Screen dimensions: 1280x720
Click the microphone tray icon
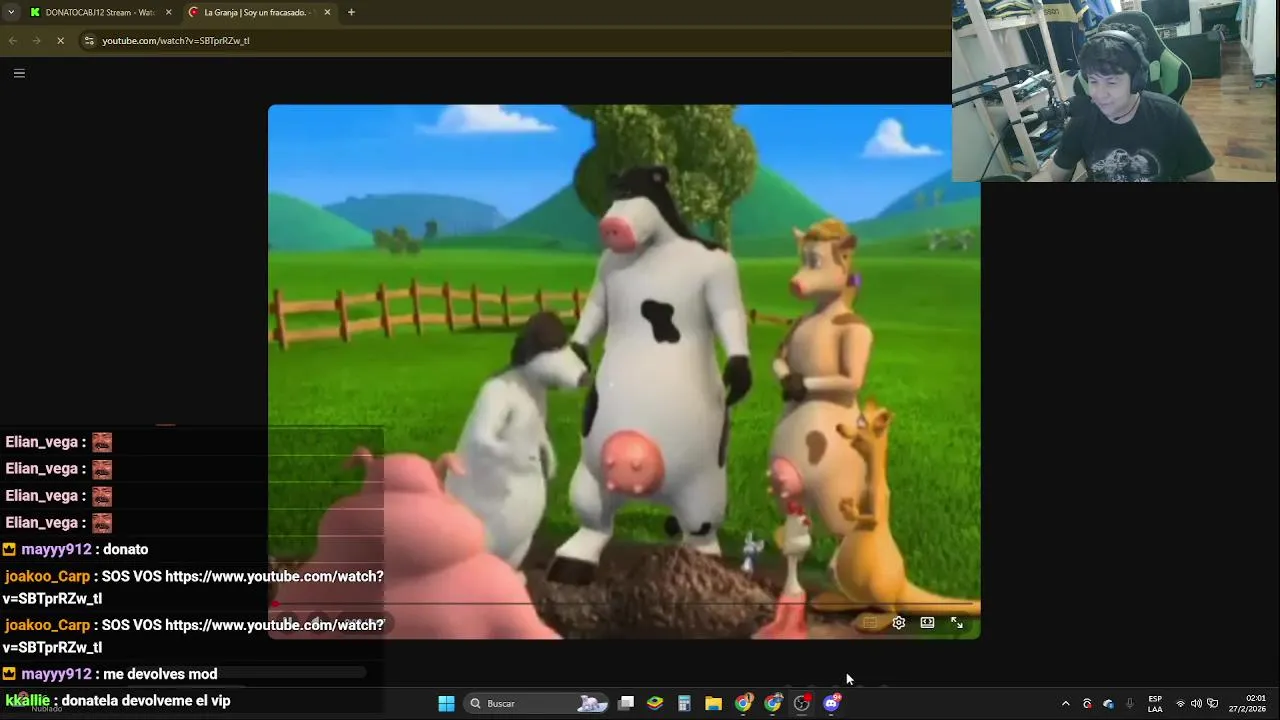[x=1130, y=704]
